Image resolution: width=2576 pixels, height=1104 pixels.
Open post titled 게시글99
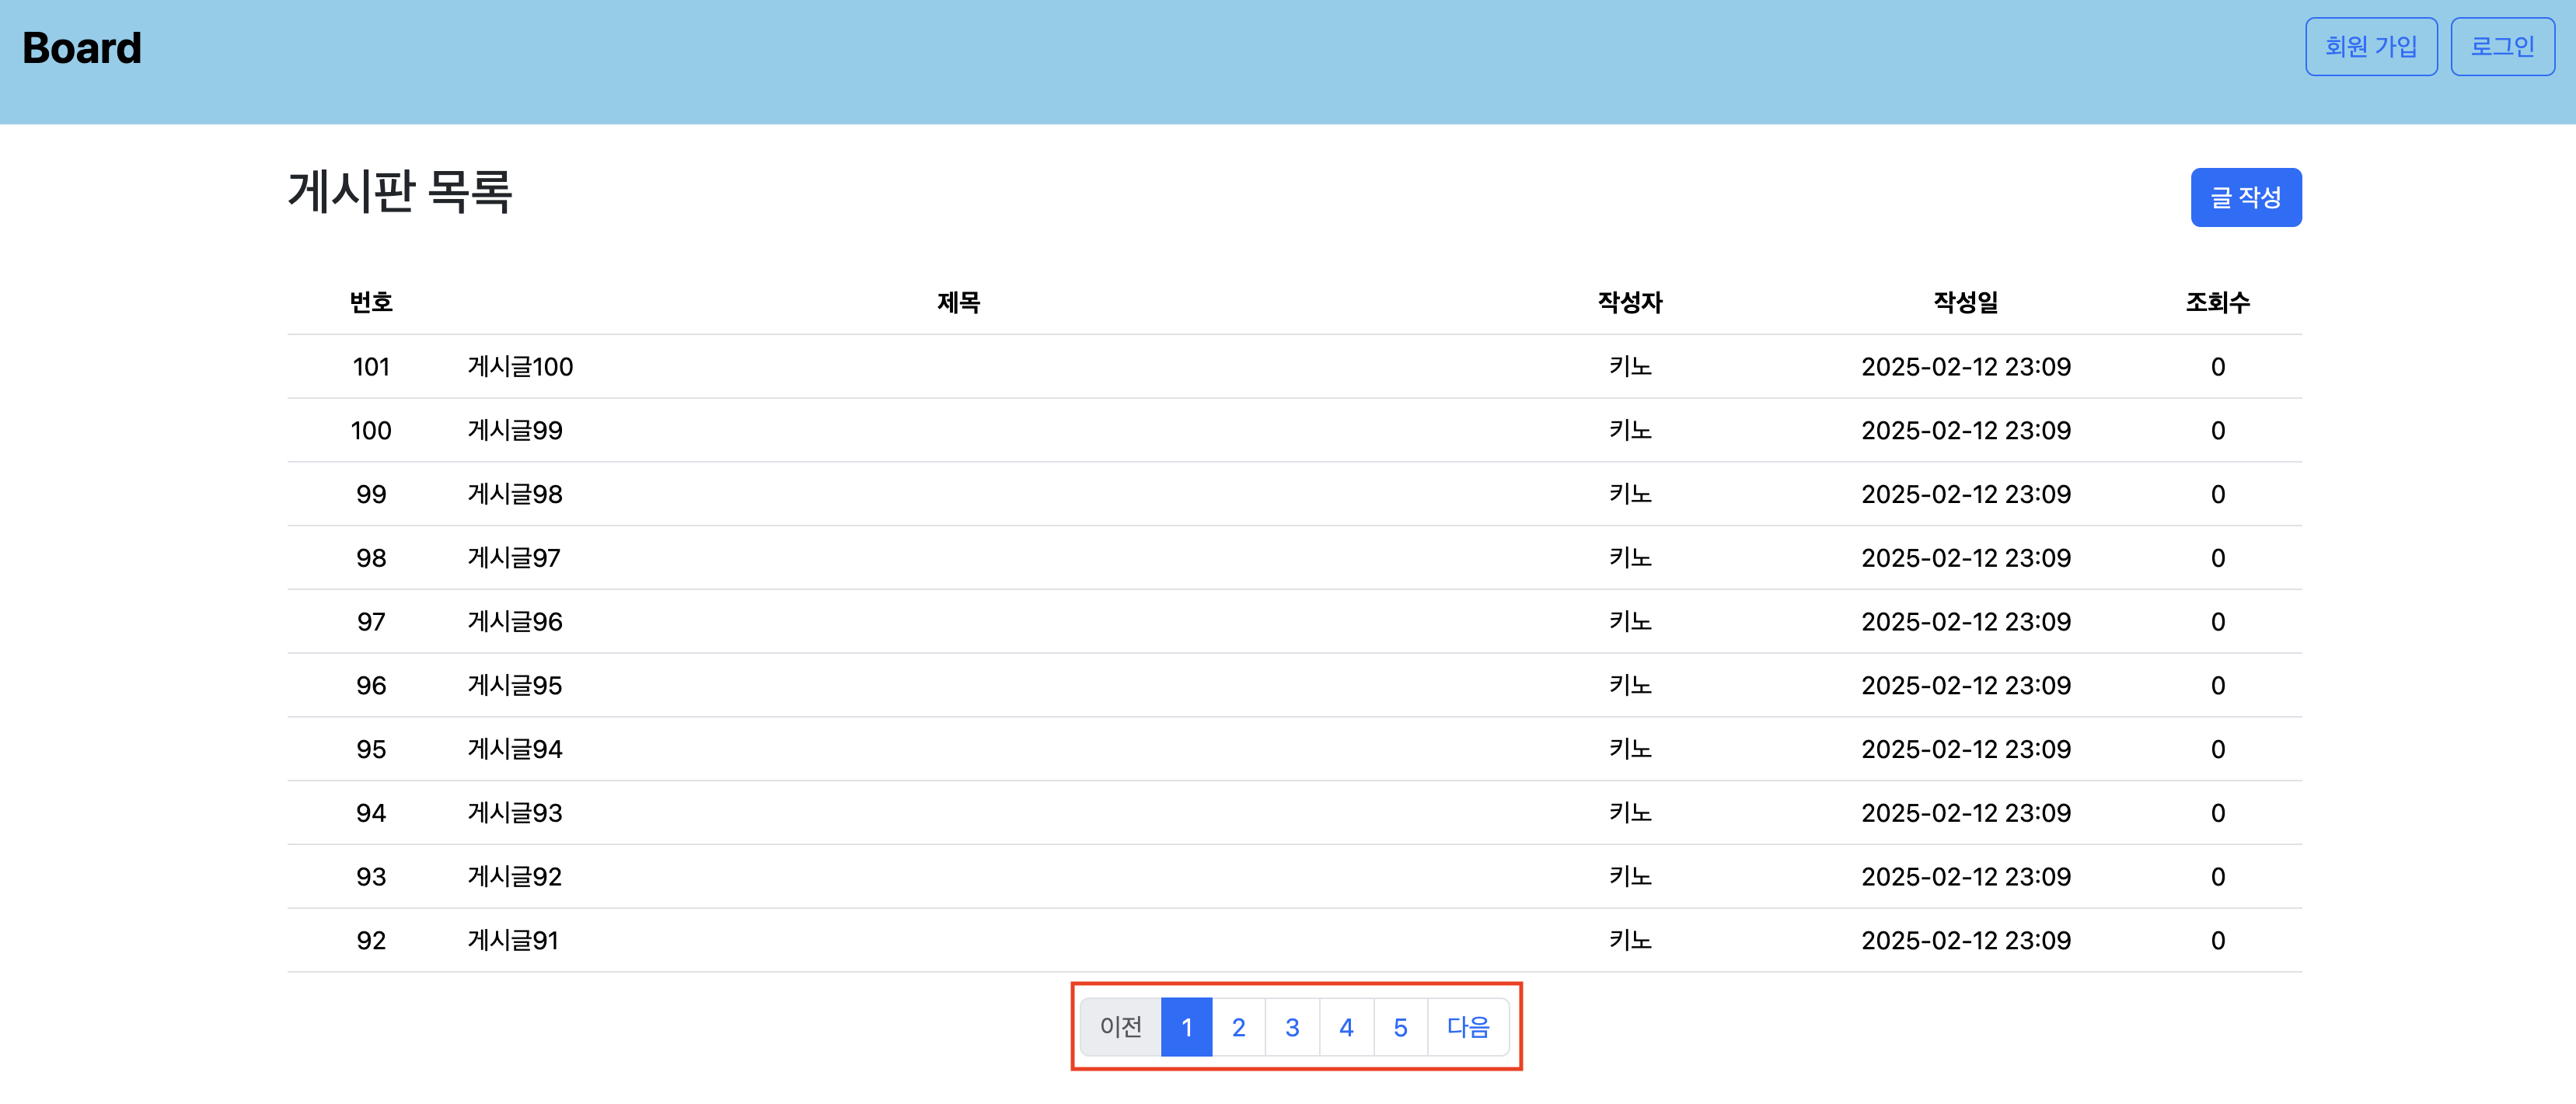[515, 431]
